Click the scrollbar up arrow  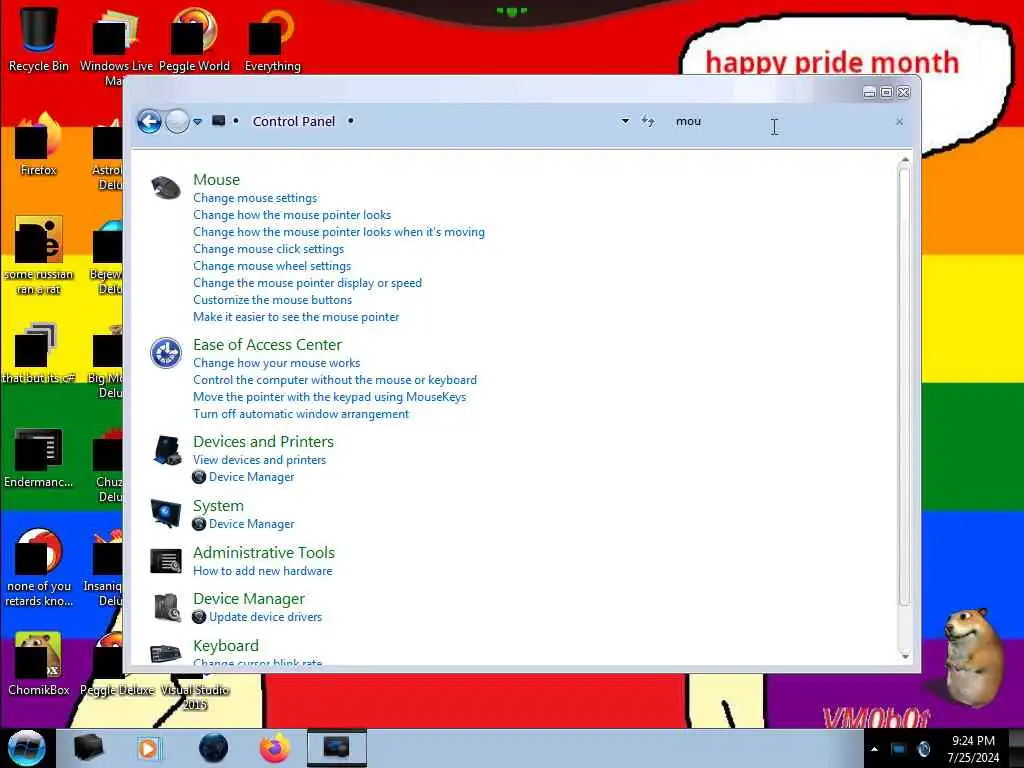[x=904, y=161]
